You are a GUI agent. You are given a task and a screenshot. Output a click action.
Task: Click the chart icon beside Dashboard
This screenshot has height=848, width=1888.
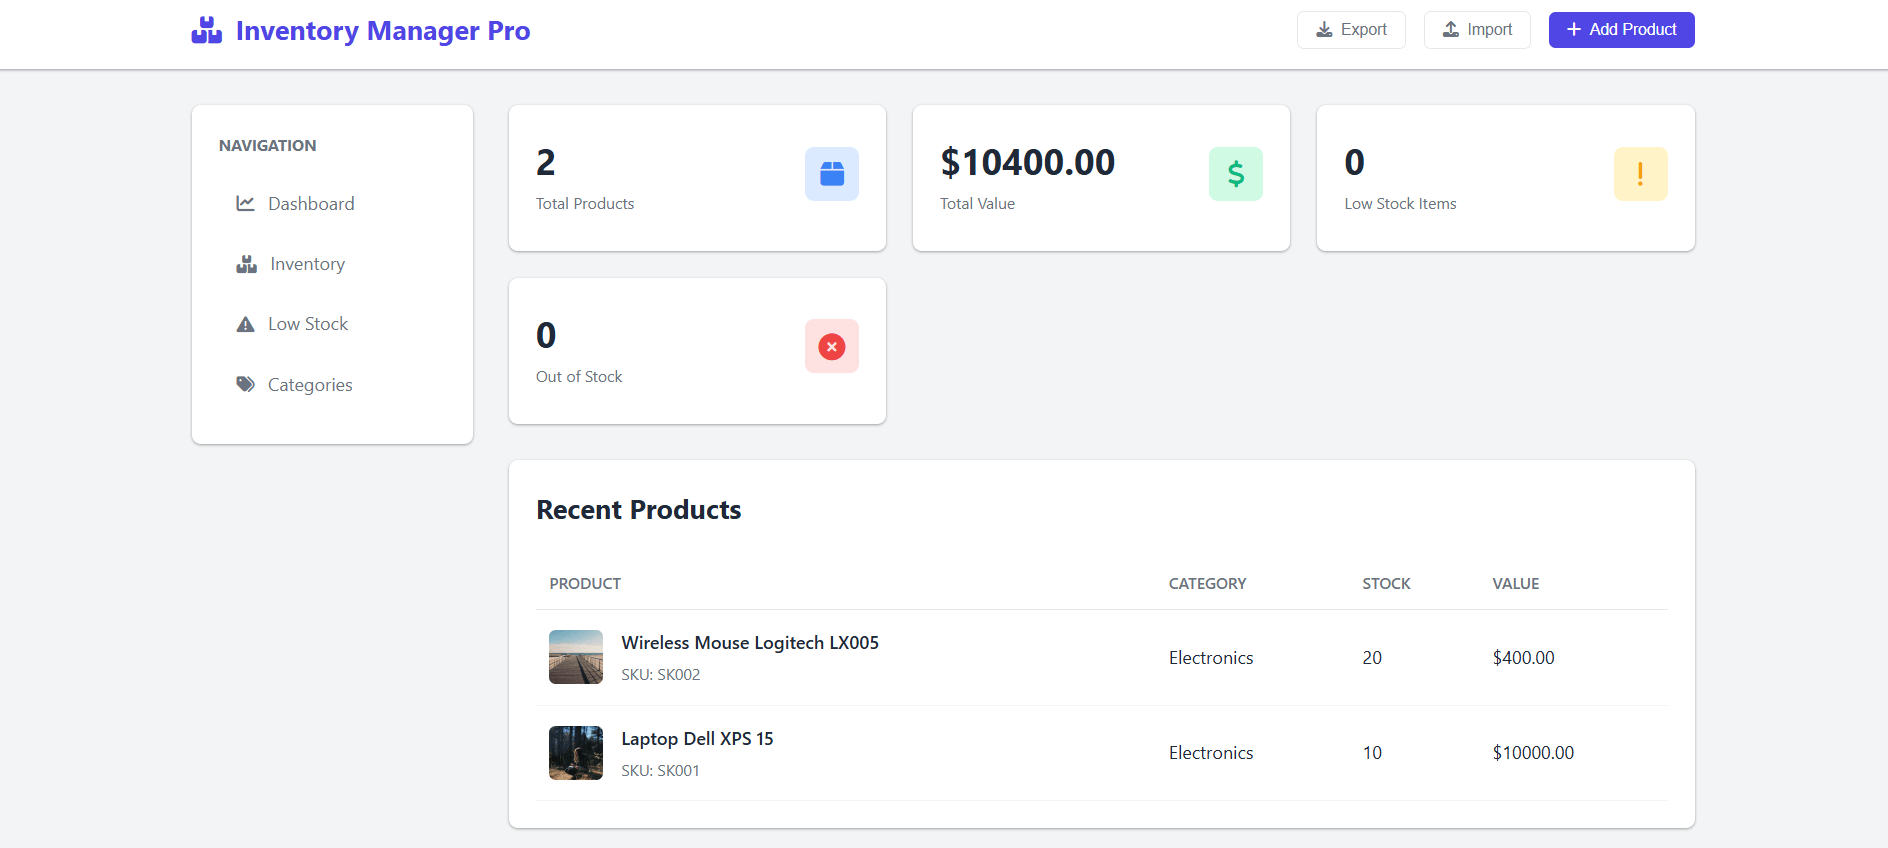(x=245, y=204)
